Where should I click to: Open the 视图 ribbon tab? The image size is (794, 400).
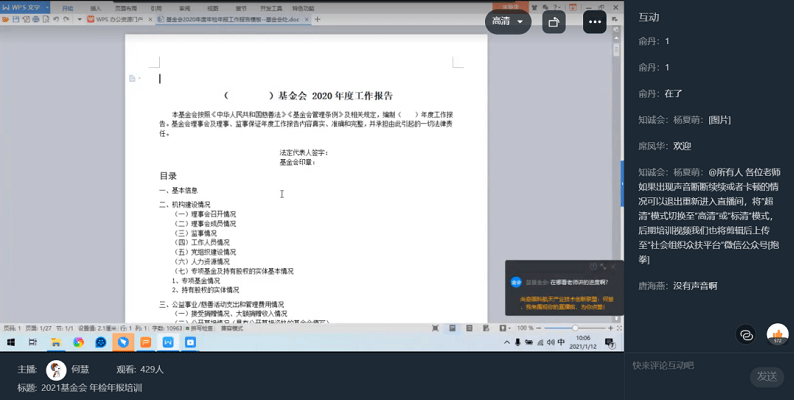tap(213, 8)
